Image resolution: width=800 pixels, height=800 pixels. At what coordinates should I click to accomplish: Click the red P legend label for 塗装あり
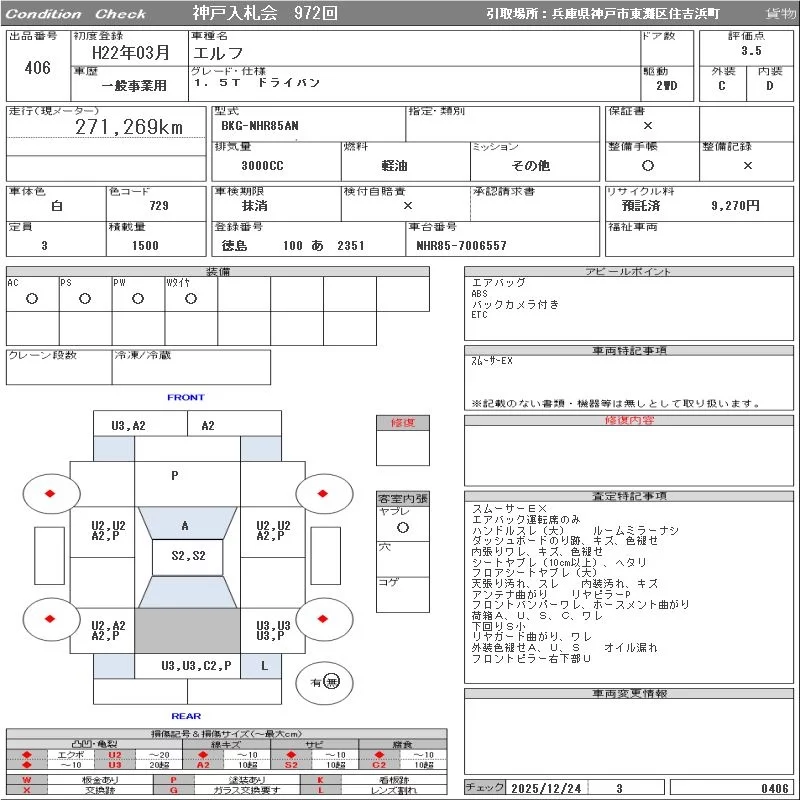[173, 780]
